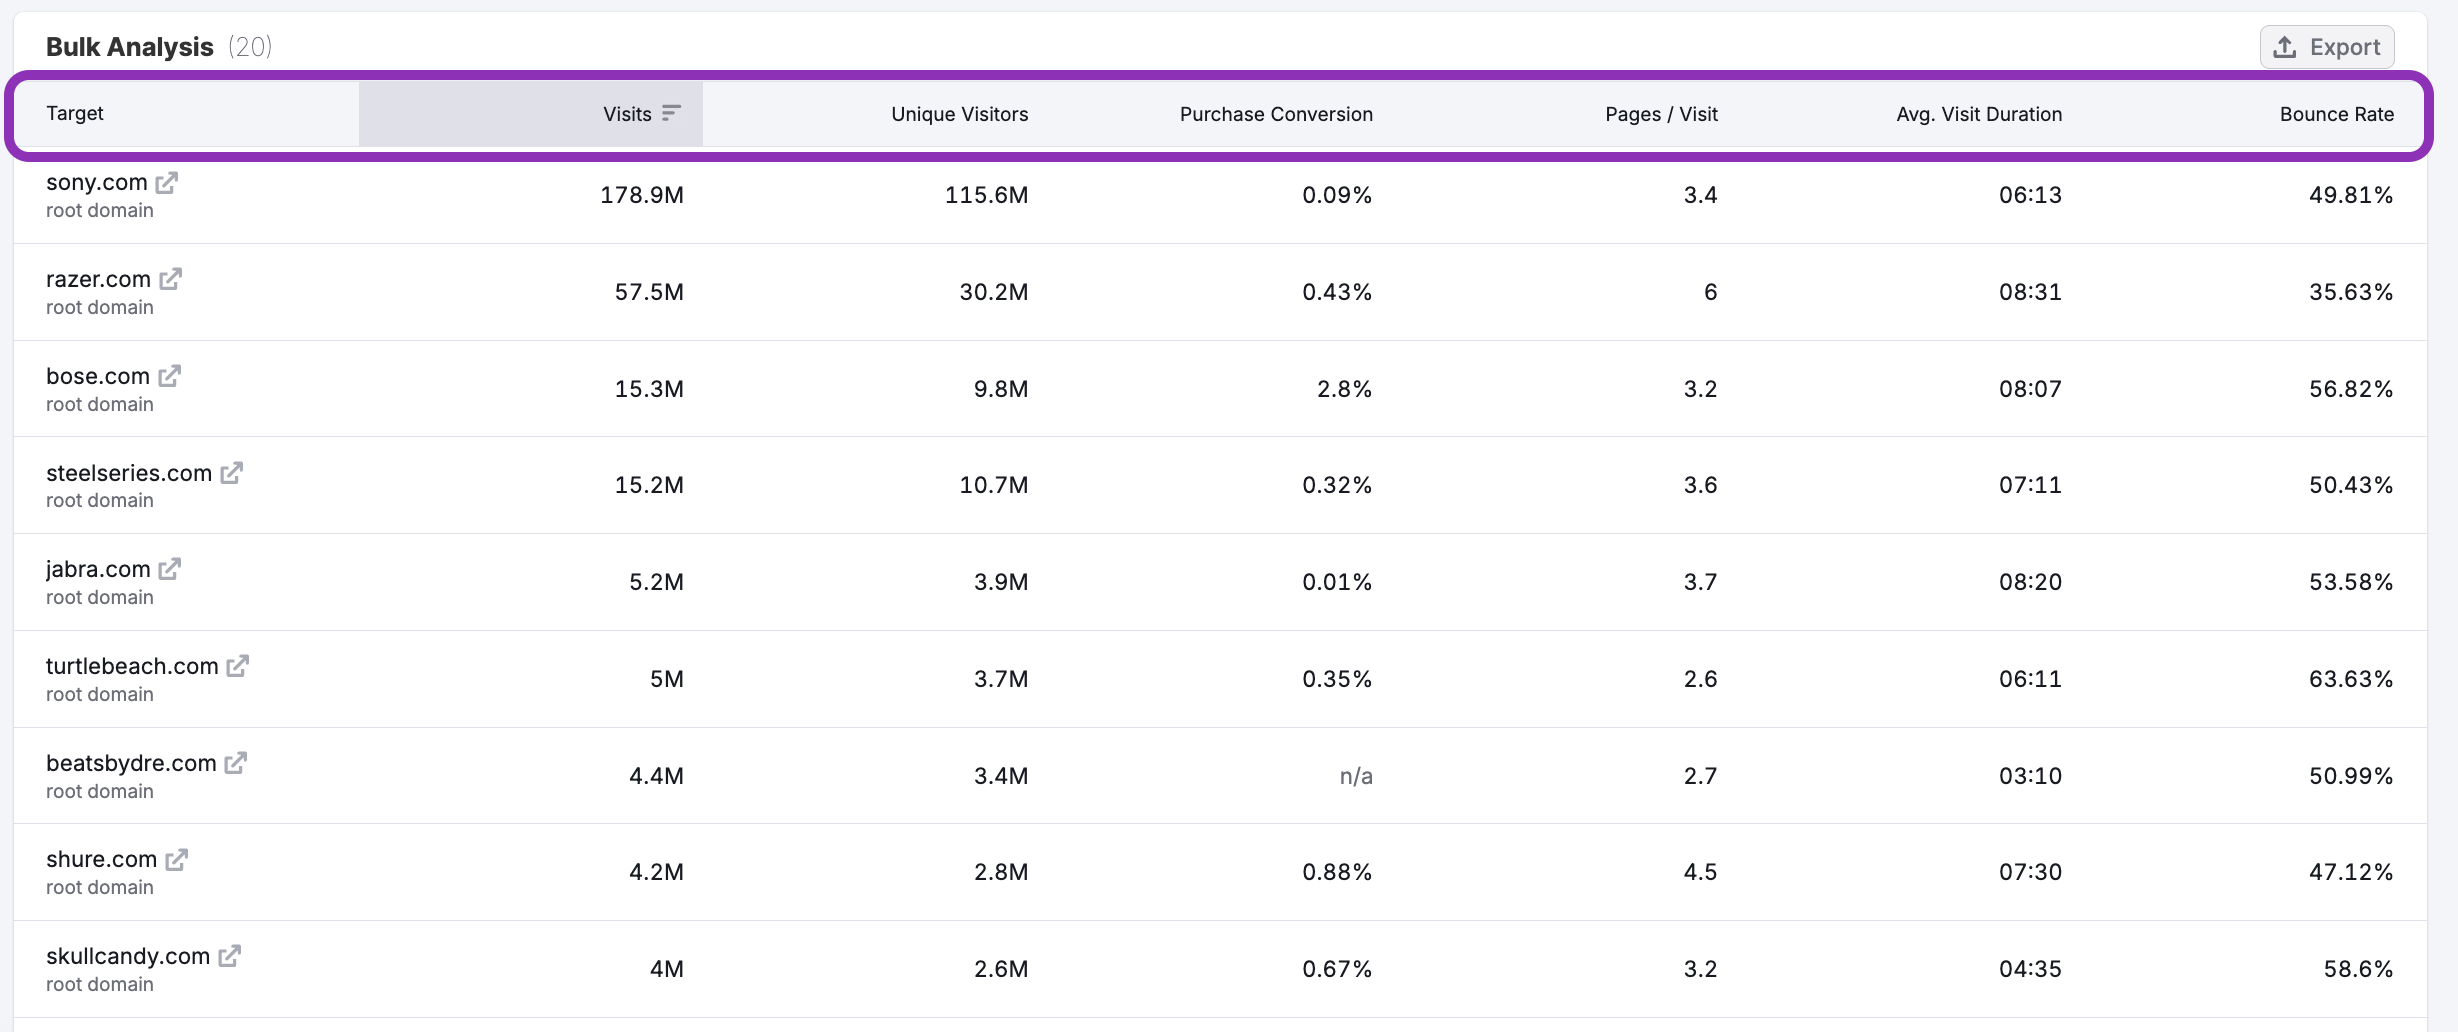Open sony.com via its external link icon
The image size is (2458, 1032).
pos(166,182)
